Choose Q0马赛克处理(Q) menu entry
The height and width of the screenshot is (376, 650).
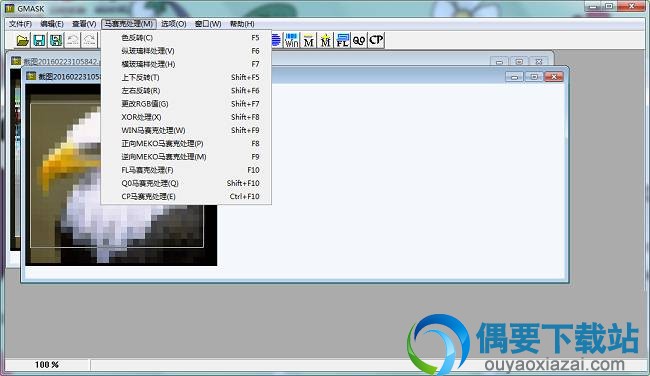coord(186,184)
